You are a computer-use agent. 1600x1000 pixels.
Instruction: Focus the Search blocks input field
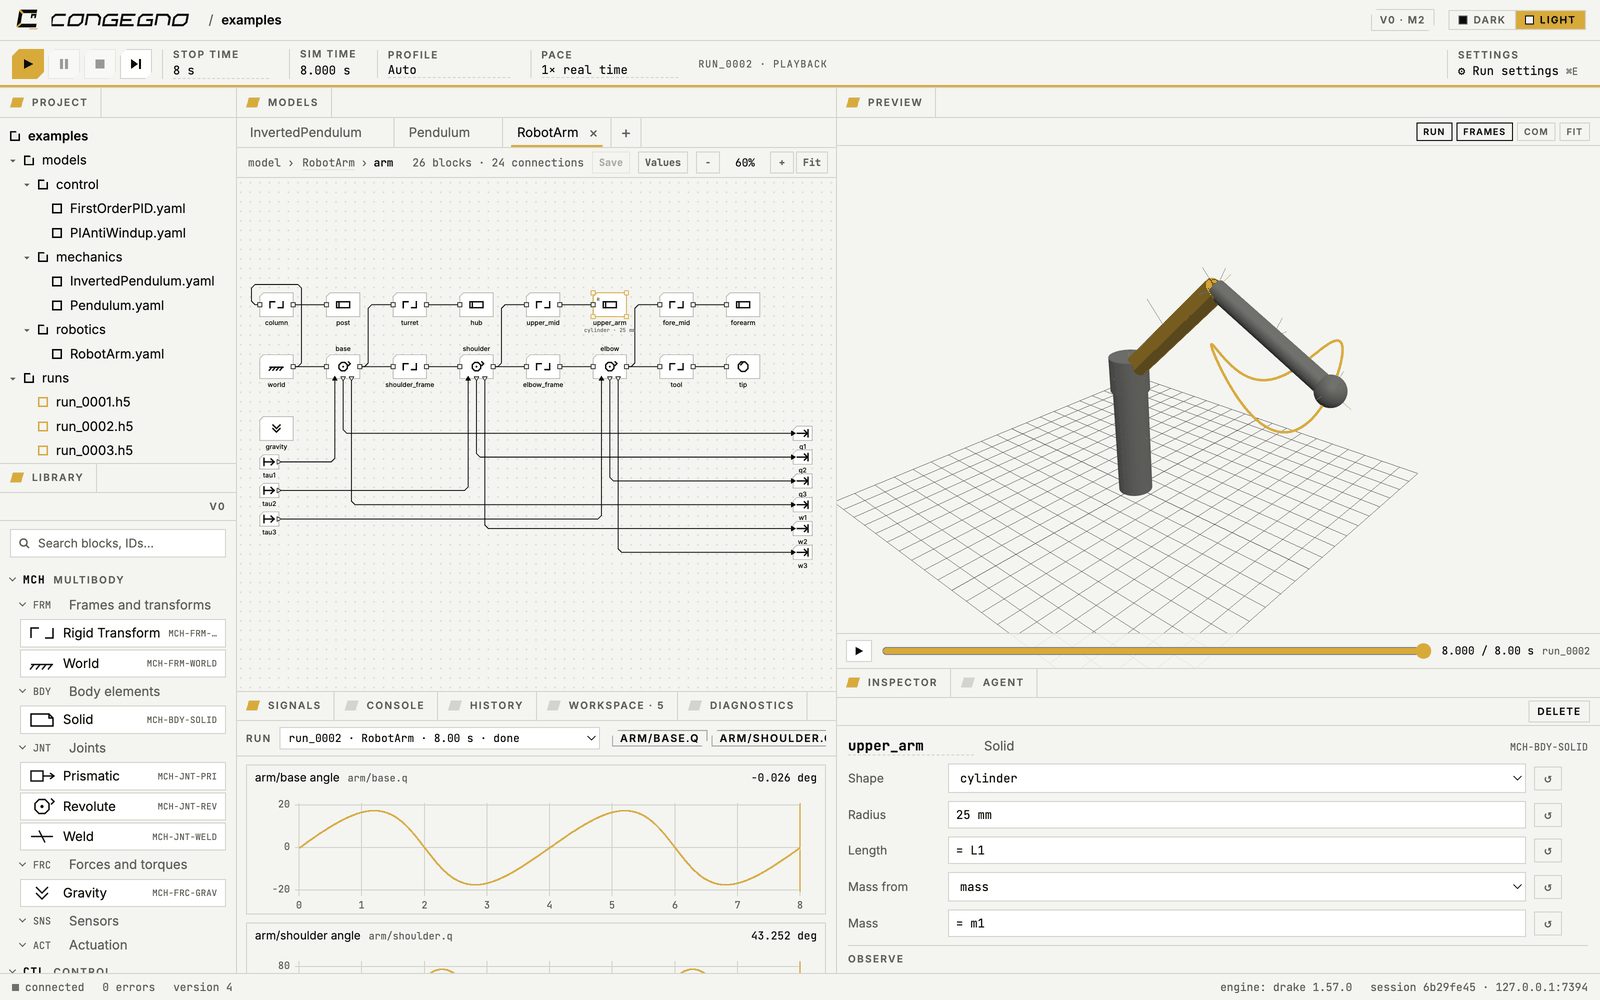(118, 544)
